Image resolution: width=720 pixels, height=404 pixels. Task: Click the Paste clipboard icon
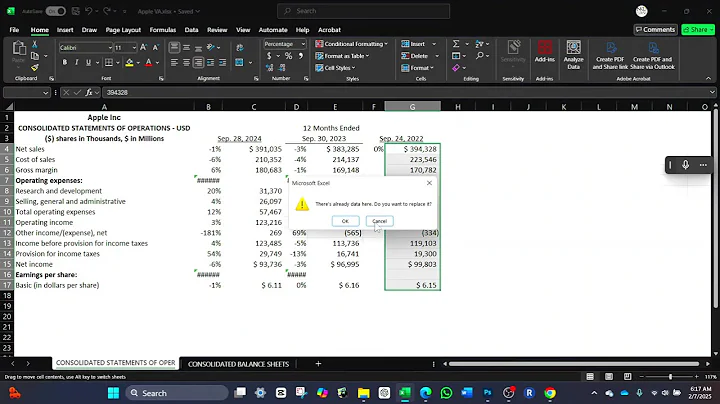18,50
